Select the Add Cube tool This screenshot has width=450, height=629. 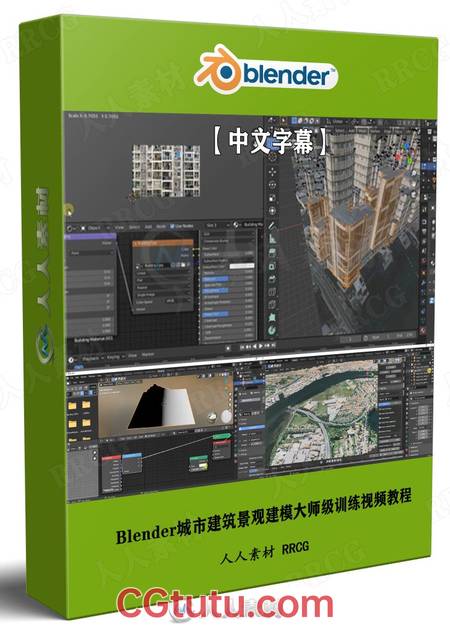(273, 252)
